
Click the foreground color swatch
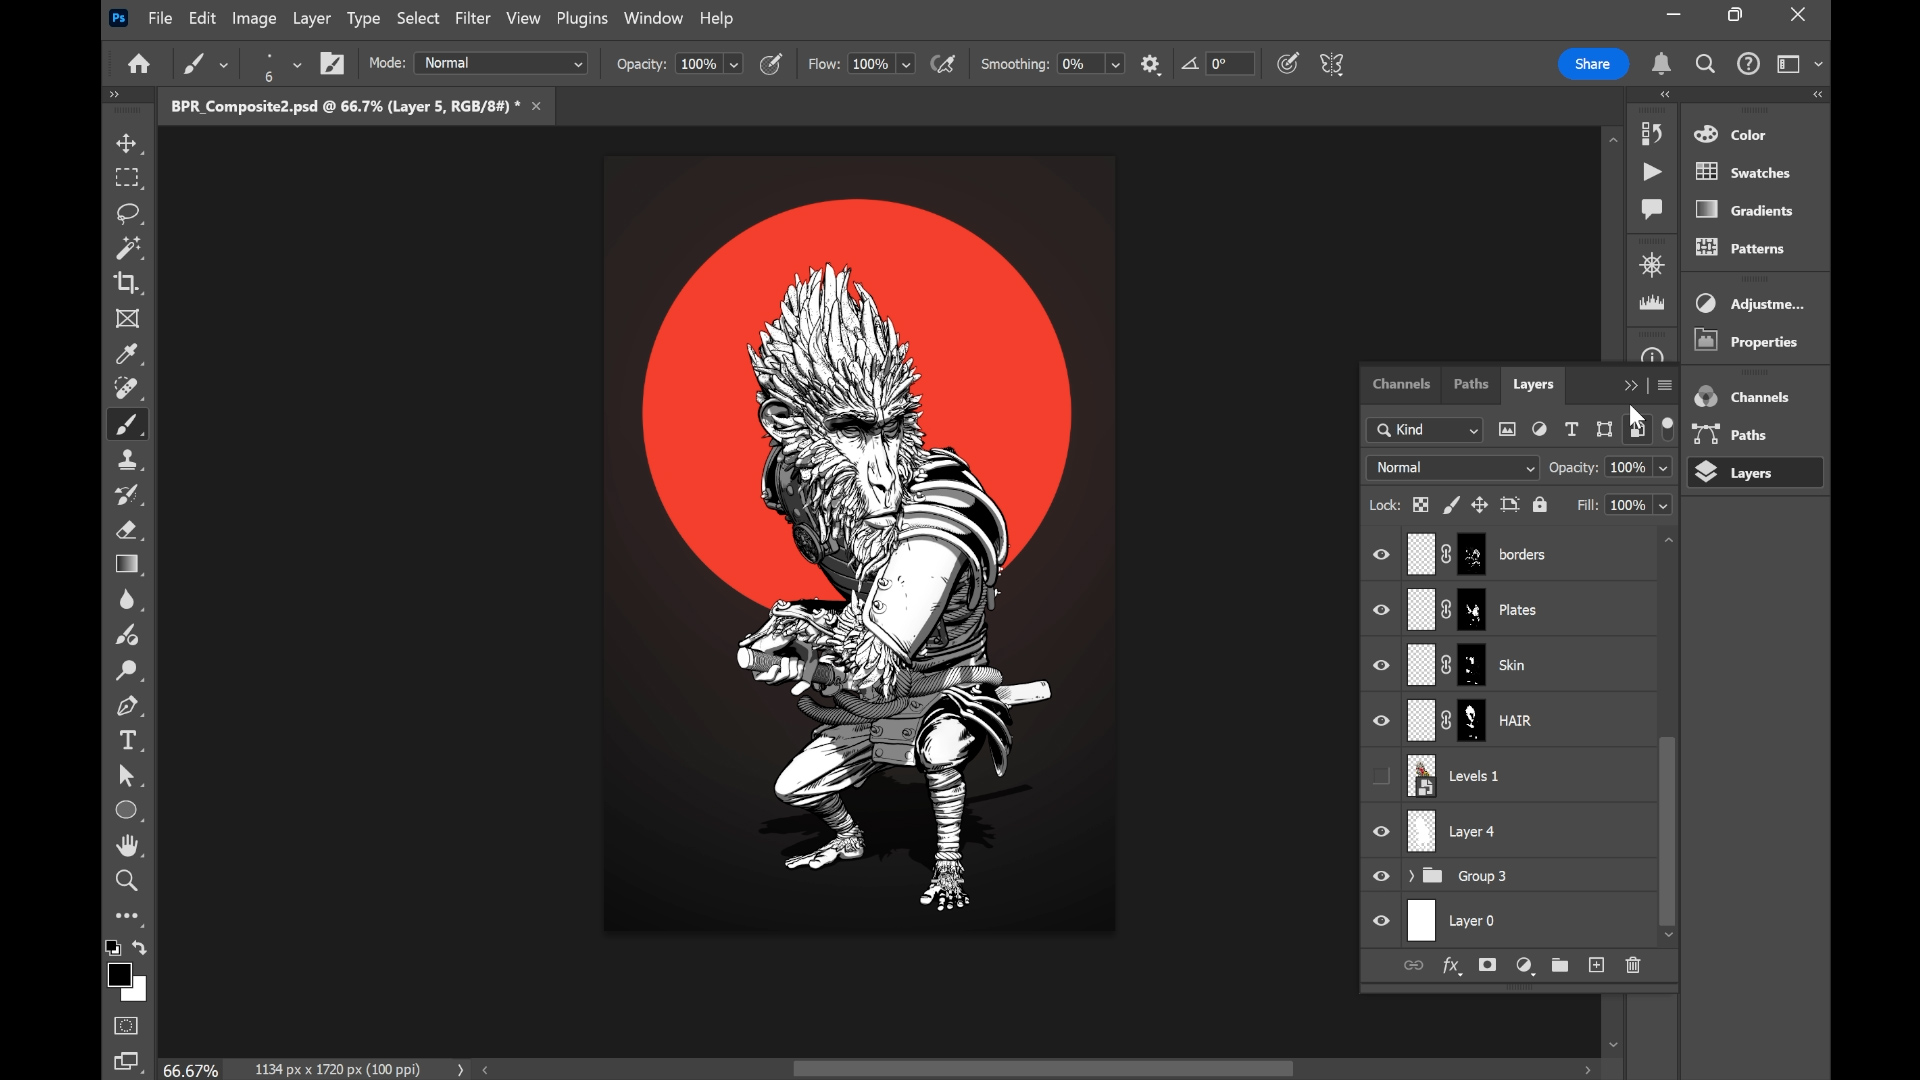[x=120, y=975]
